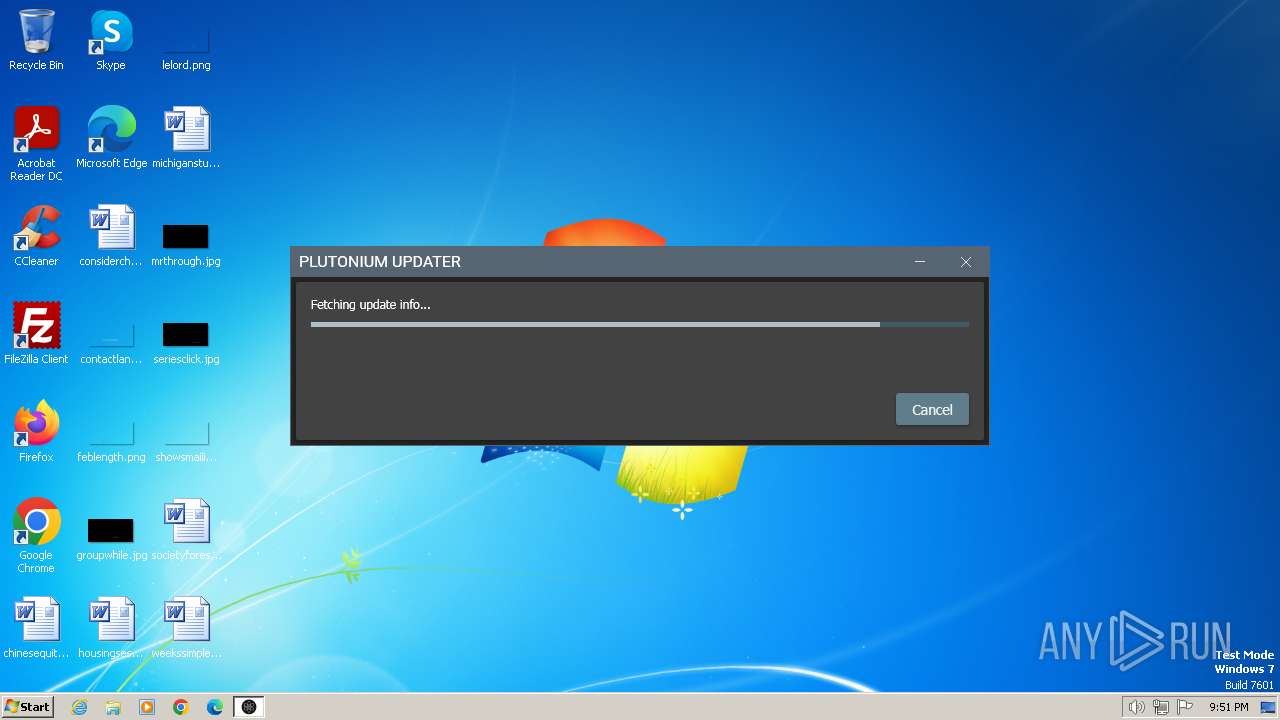Image resolution: width=1280 pixels, height=720 pixels.
Task: Select the Firefox desktop shortcut
Action: (36, 432)
